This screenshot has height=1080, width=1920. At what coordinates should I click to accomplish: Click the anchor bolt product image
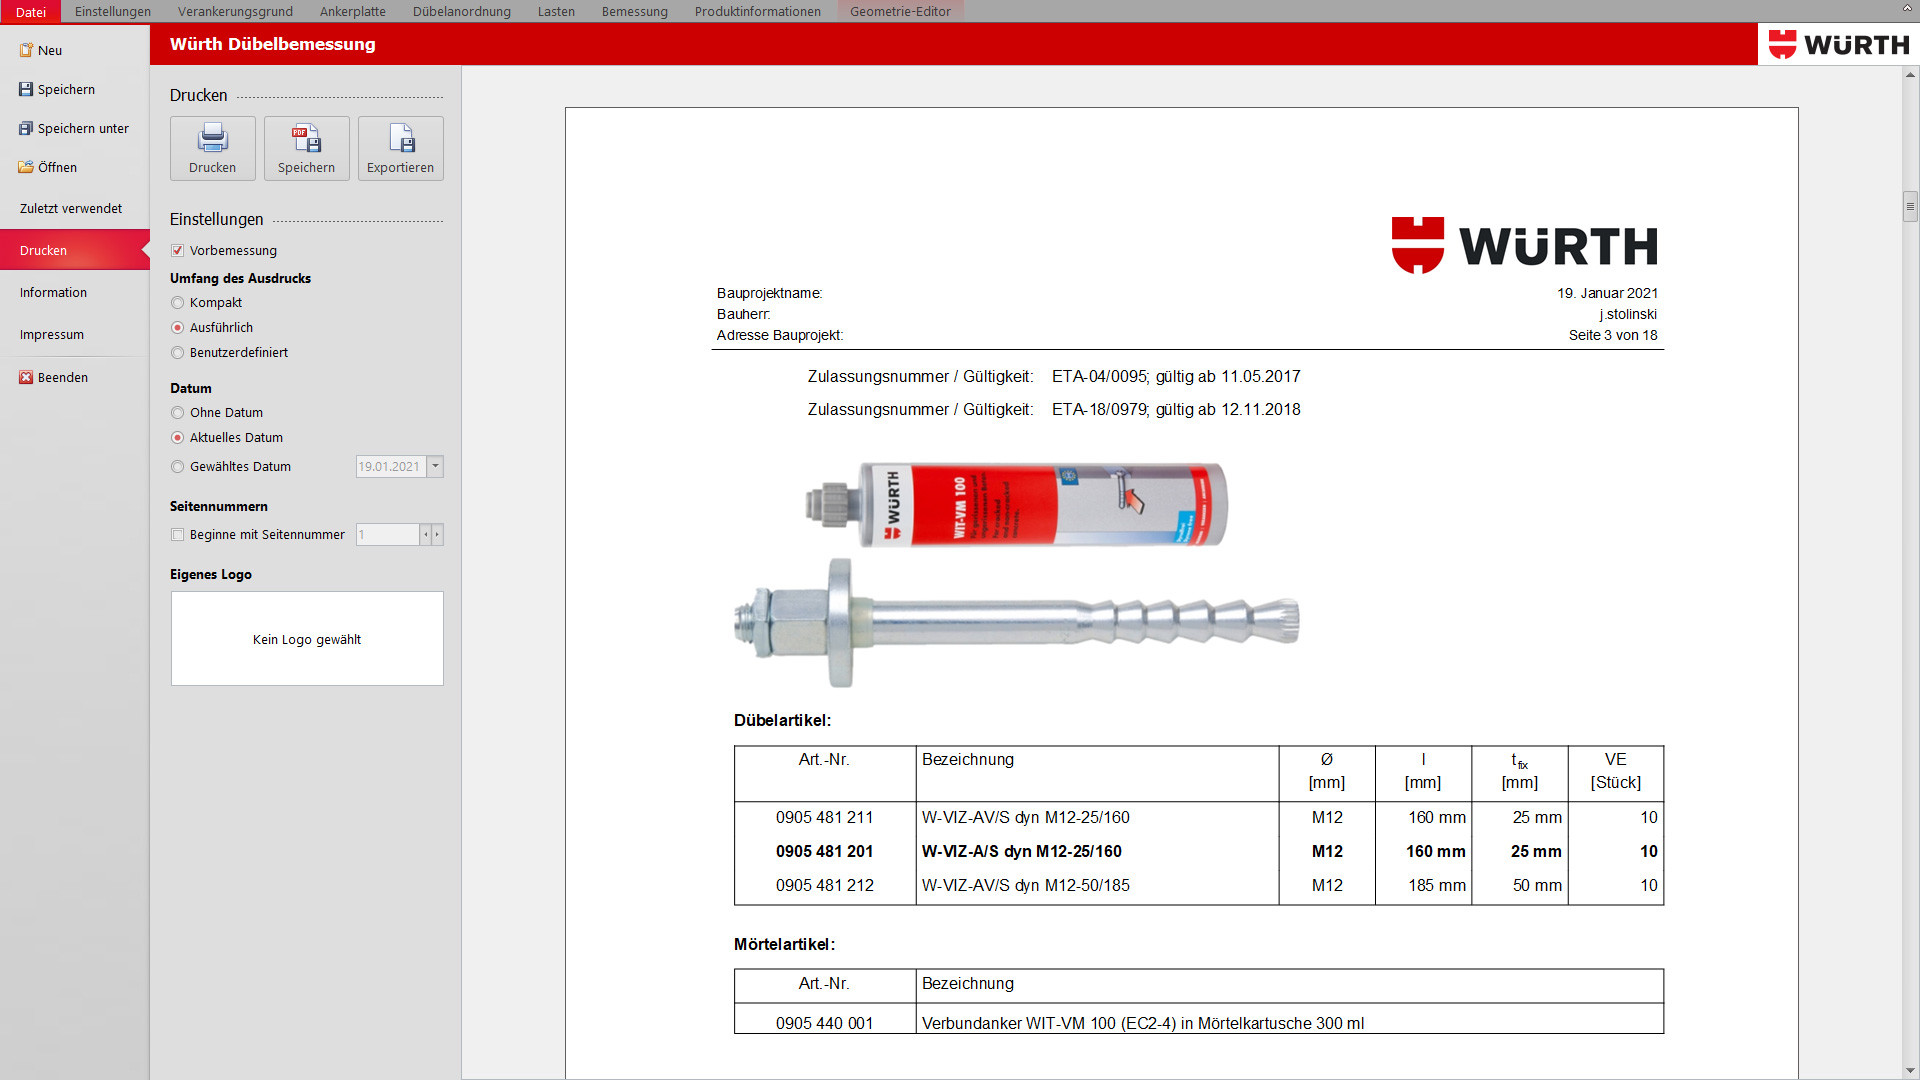(x=1016, y=623)
